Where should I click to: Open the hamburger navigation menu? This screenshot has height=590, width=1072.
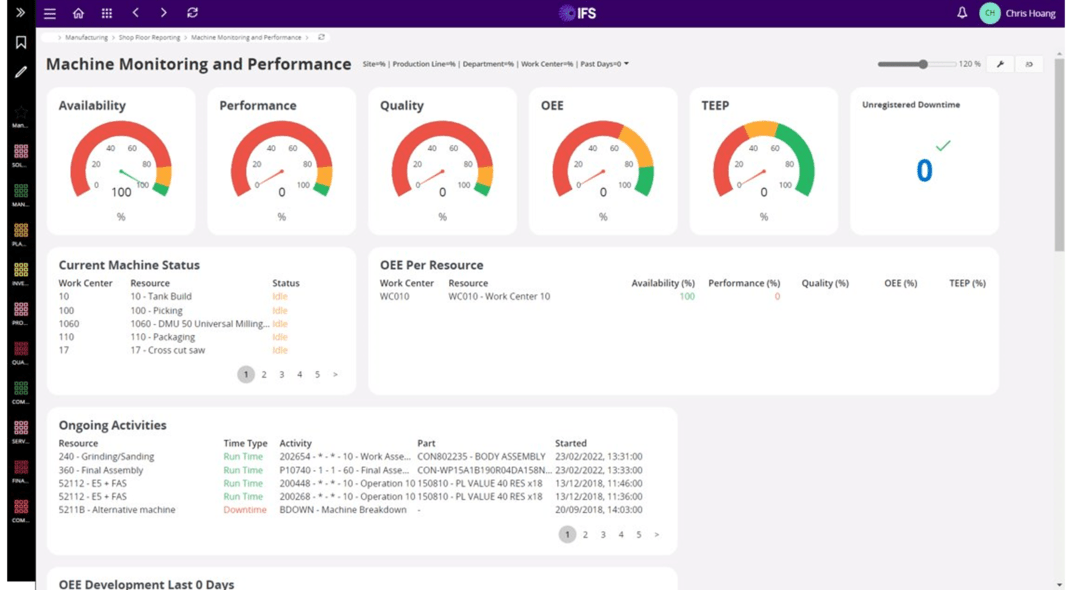tap(49, 13)
